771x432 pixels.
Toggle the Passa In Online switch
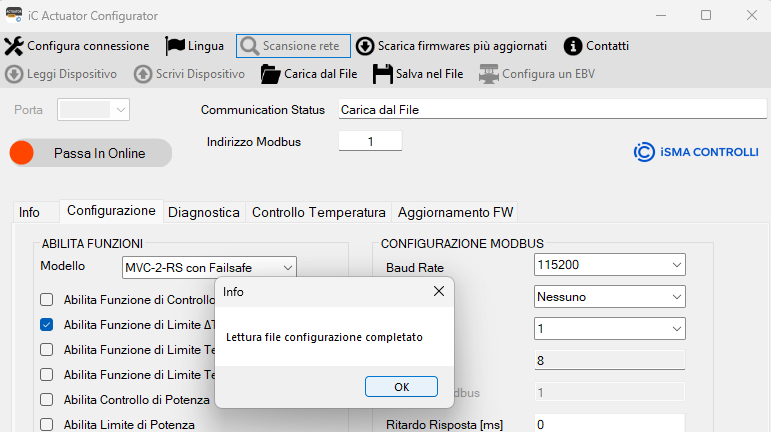coord(90,153)
